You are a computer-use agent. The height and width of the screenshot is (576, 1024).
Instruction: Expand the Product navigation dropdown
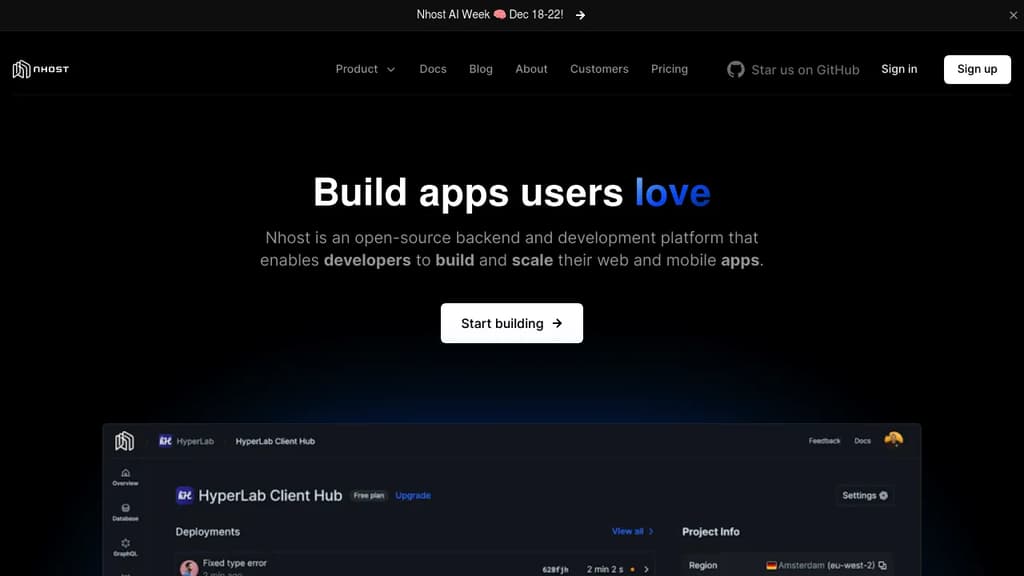tap(365, 69)
